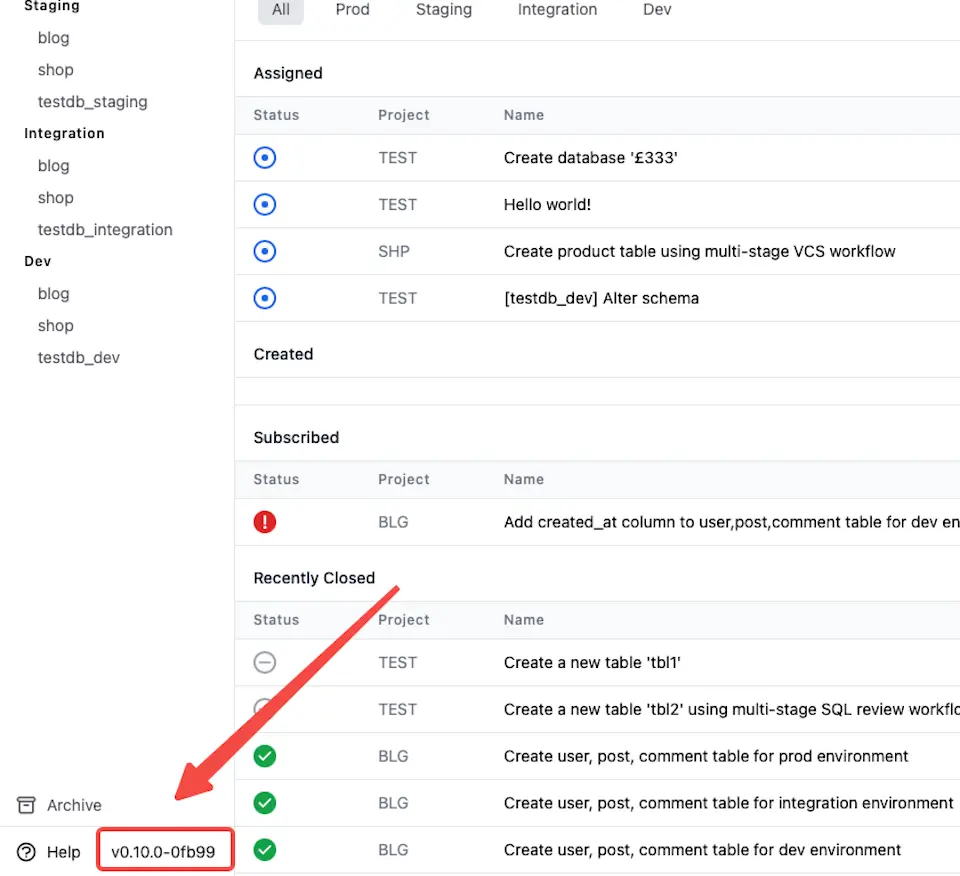Click canceled status icon for 'tbl1' issue
This screenshot has width=960, height=876.
[265, 662]
